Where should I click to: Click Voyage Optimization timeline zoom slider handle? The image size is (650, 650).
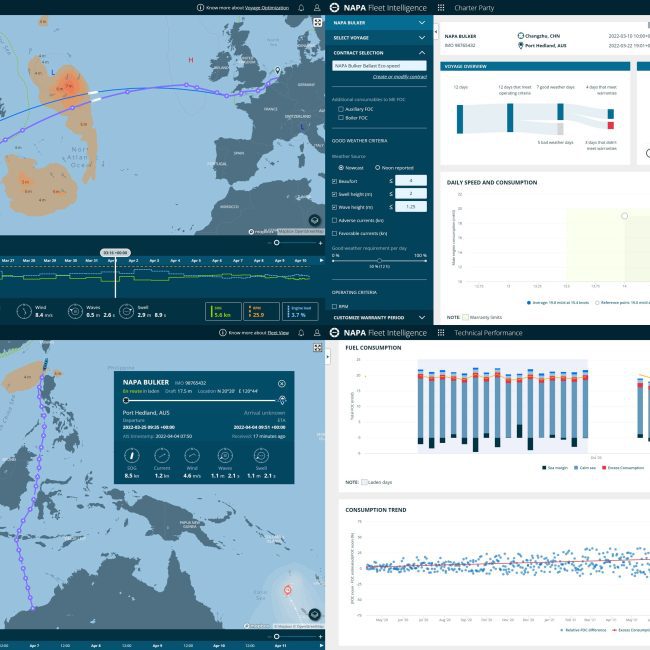click(276, 243)
